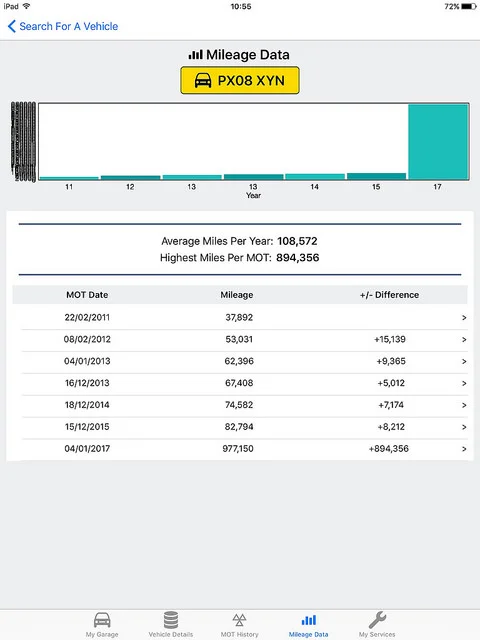Expand the 04/01/2017 MOT row chevron
The image size is (480, 640).
pos(464,449)
